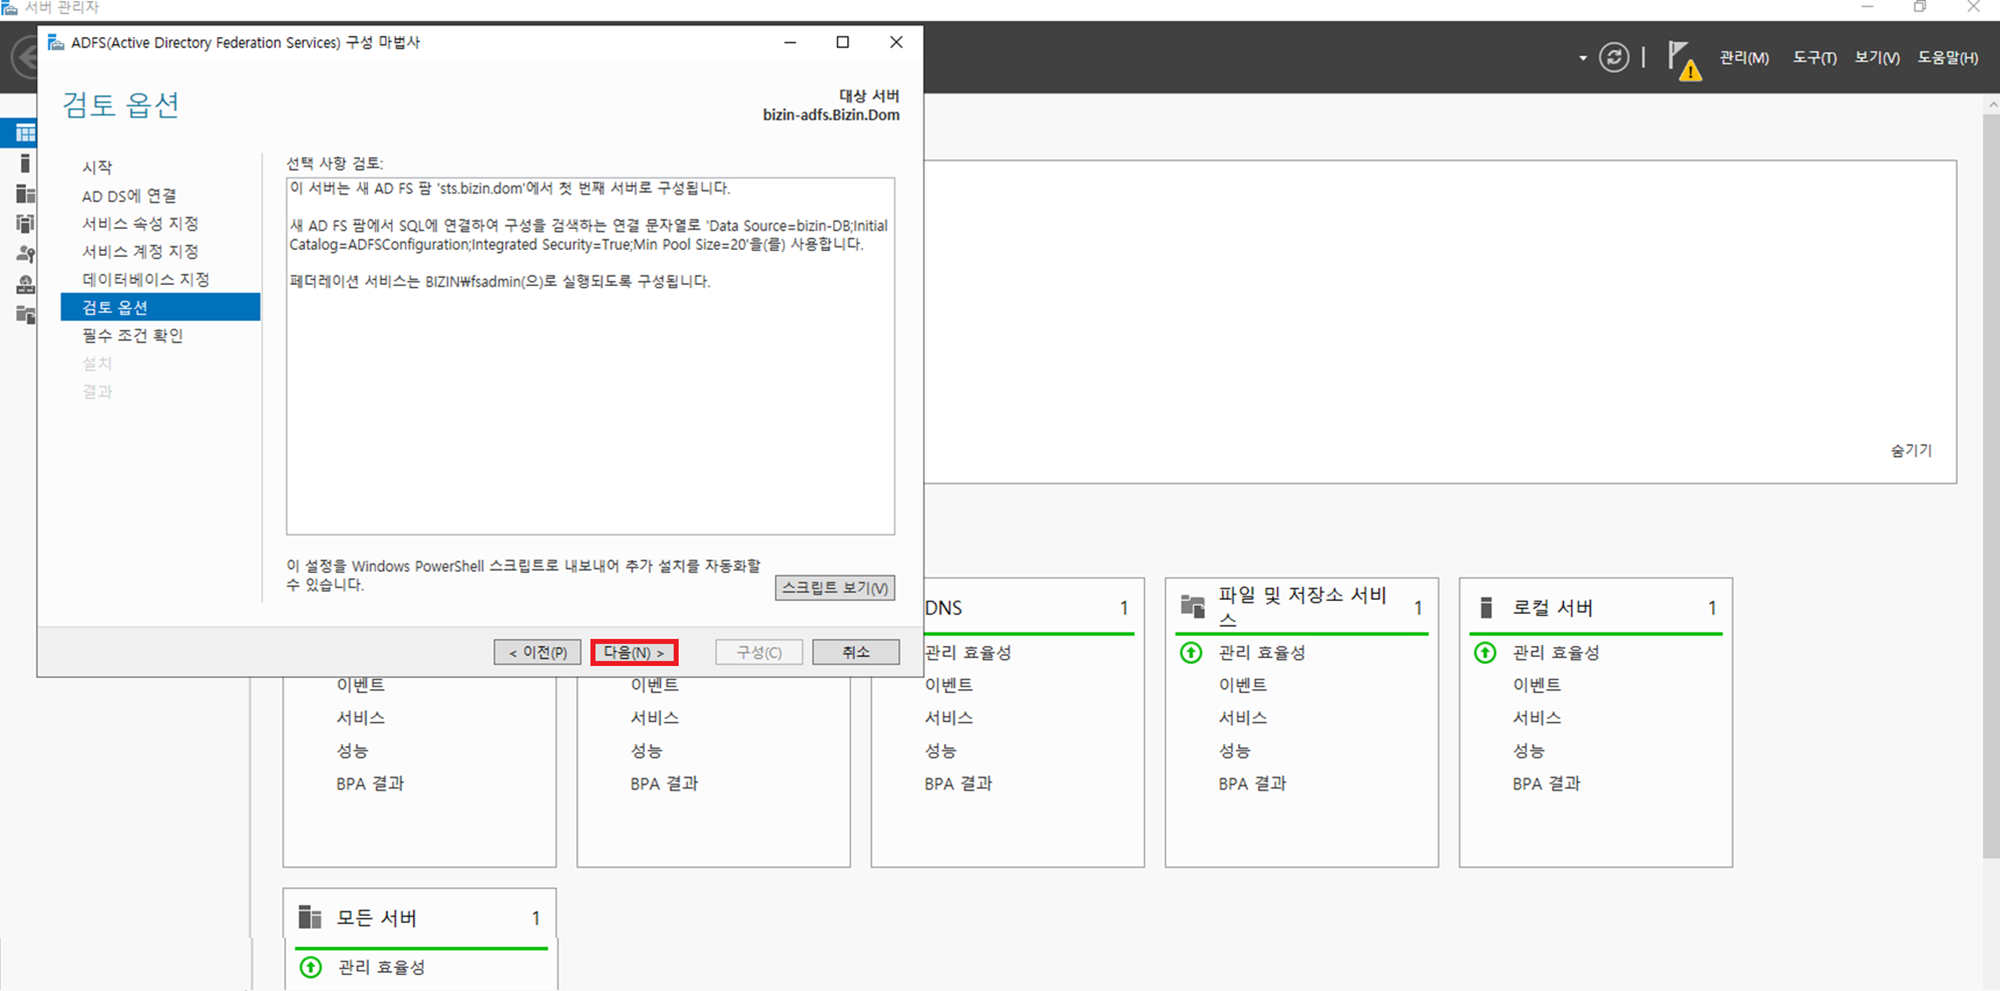2000x991 pixels.
Task: Click the 모든 서버 tile icon
Action: click(x=310, y=917)
